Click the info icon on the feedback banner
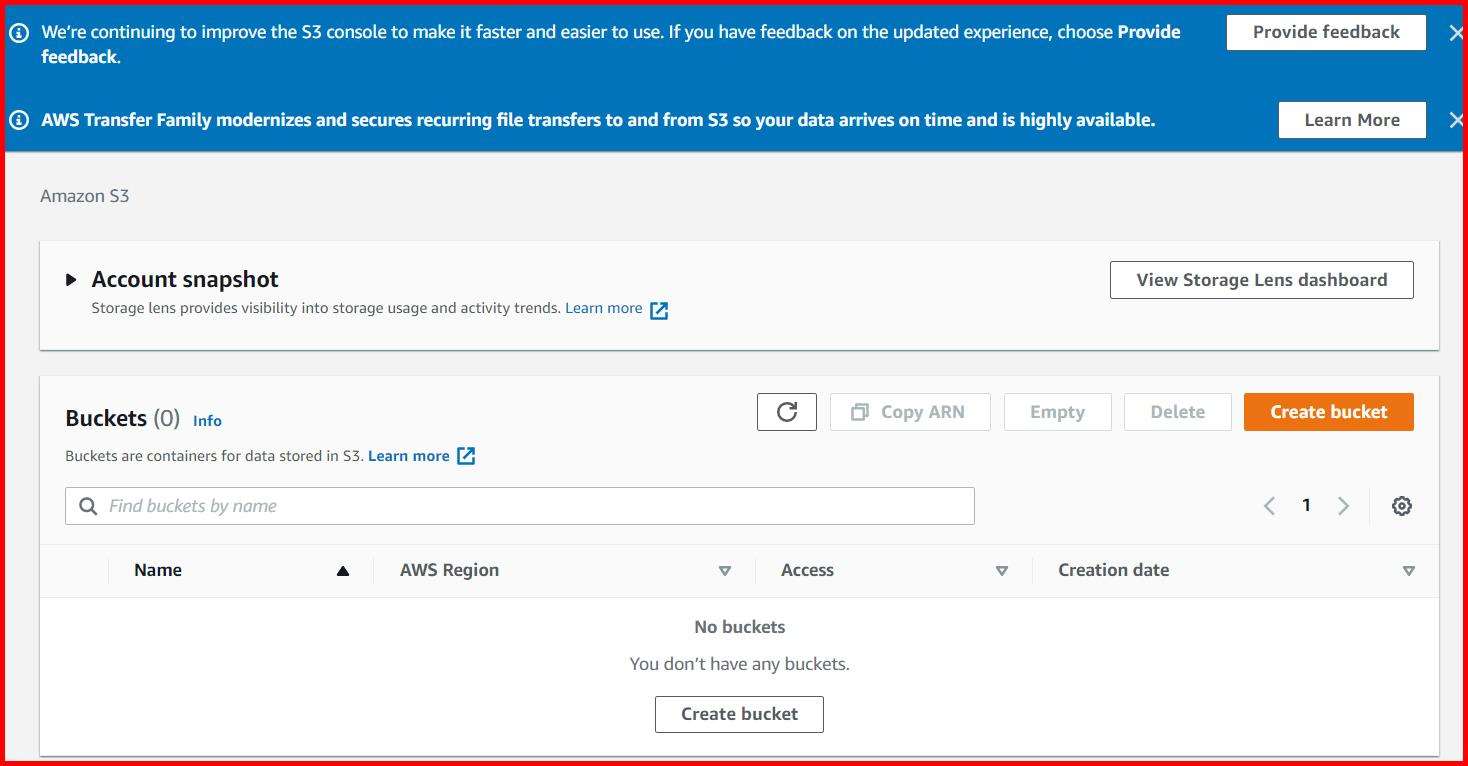Screen dimensions: 1468x766 point(18,31)
